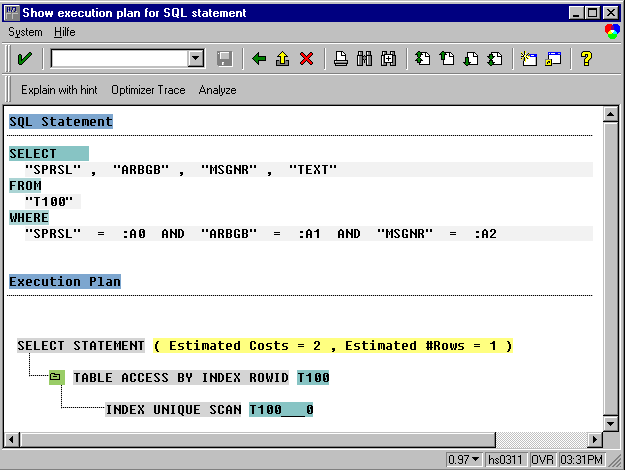Open the command field dropdown arrow

[196, 59]
